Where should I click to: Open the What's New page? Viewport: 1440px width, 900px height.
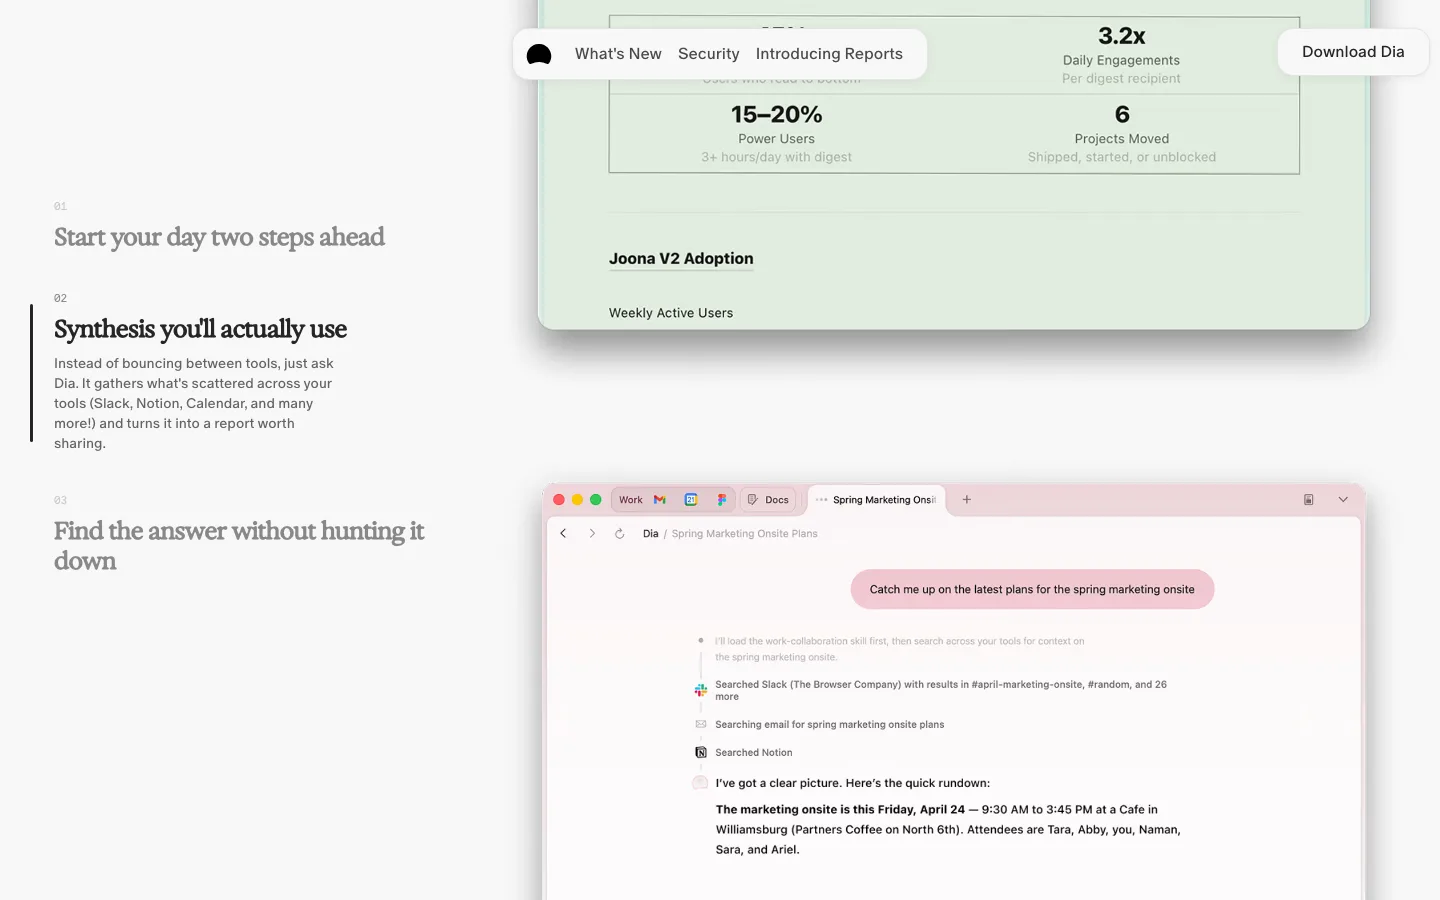coord(618,54)
